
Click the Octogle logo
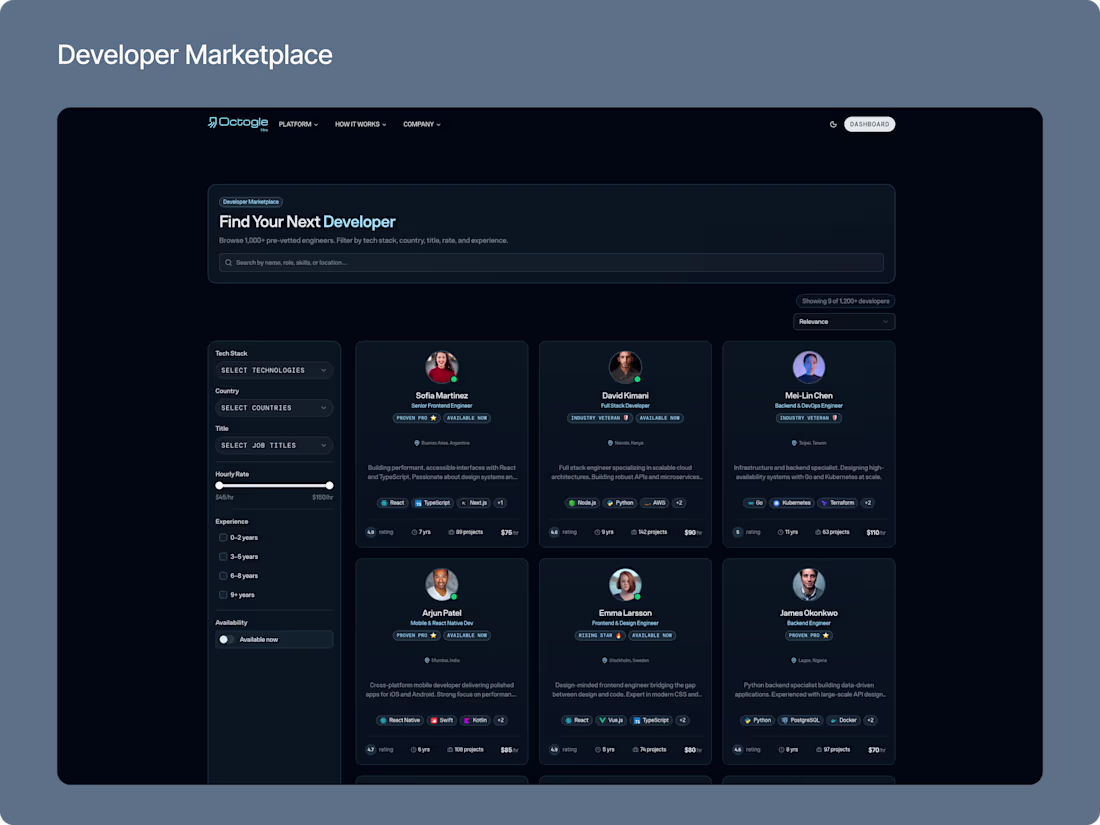238,123
